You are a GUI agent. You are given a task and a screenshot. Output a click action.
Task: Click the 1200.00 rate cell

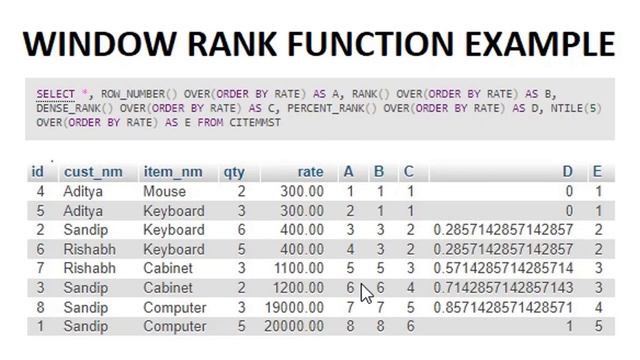point(298,288)
